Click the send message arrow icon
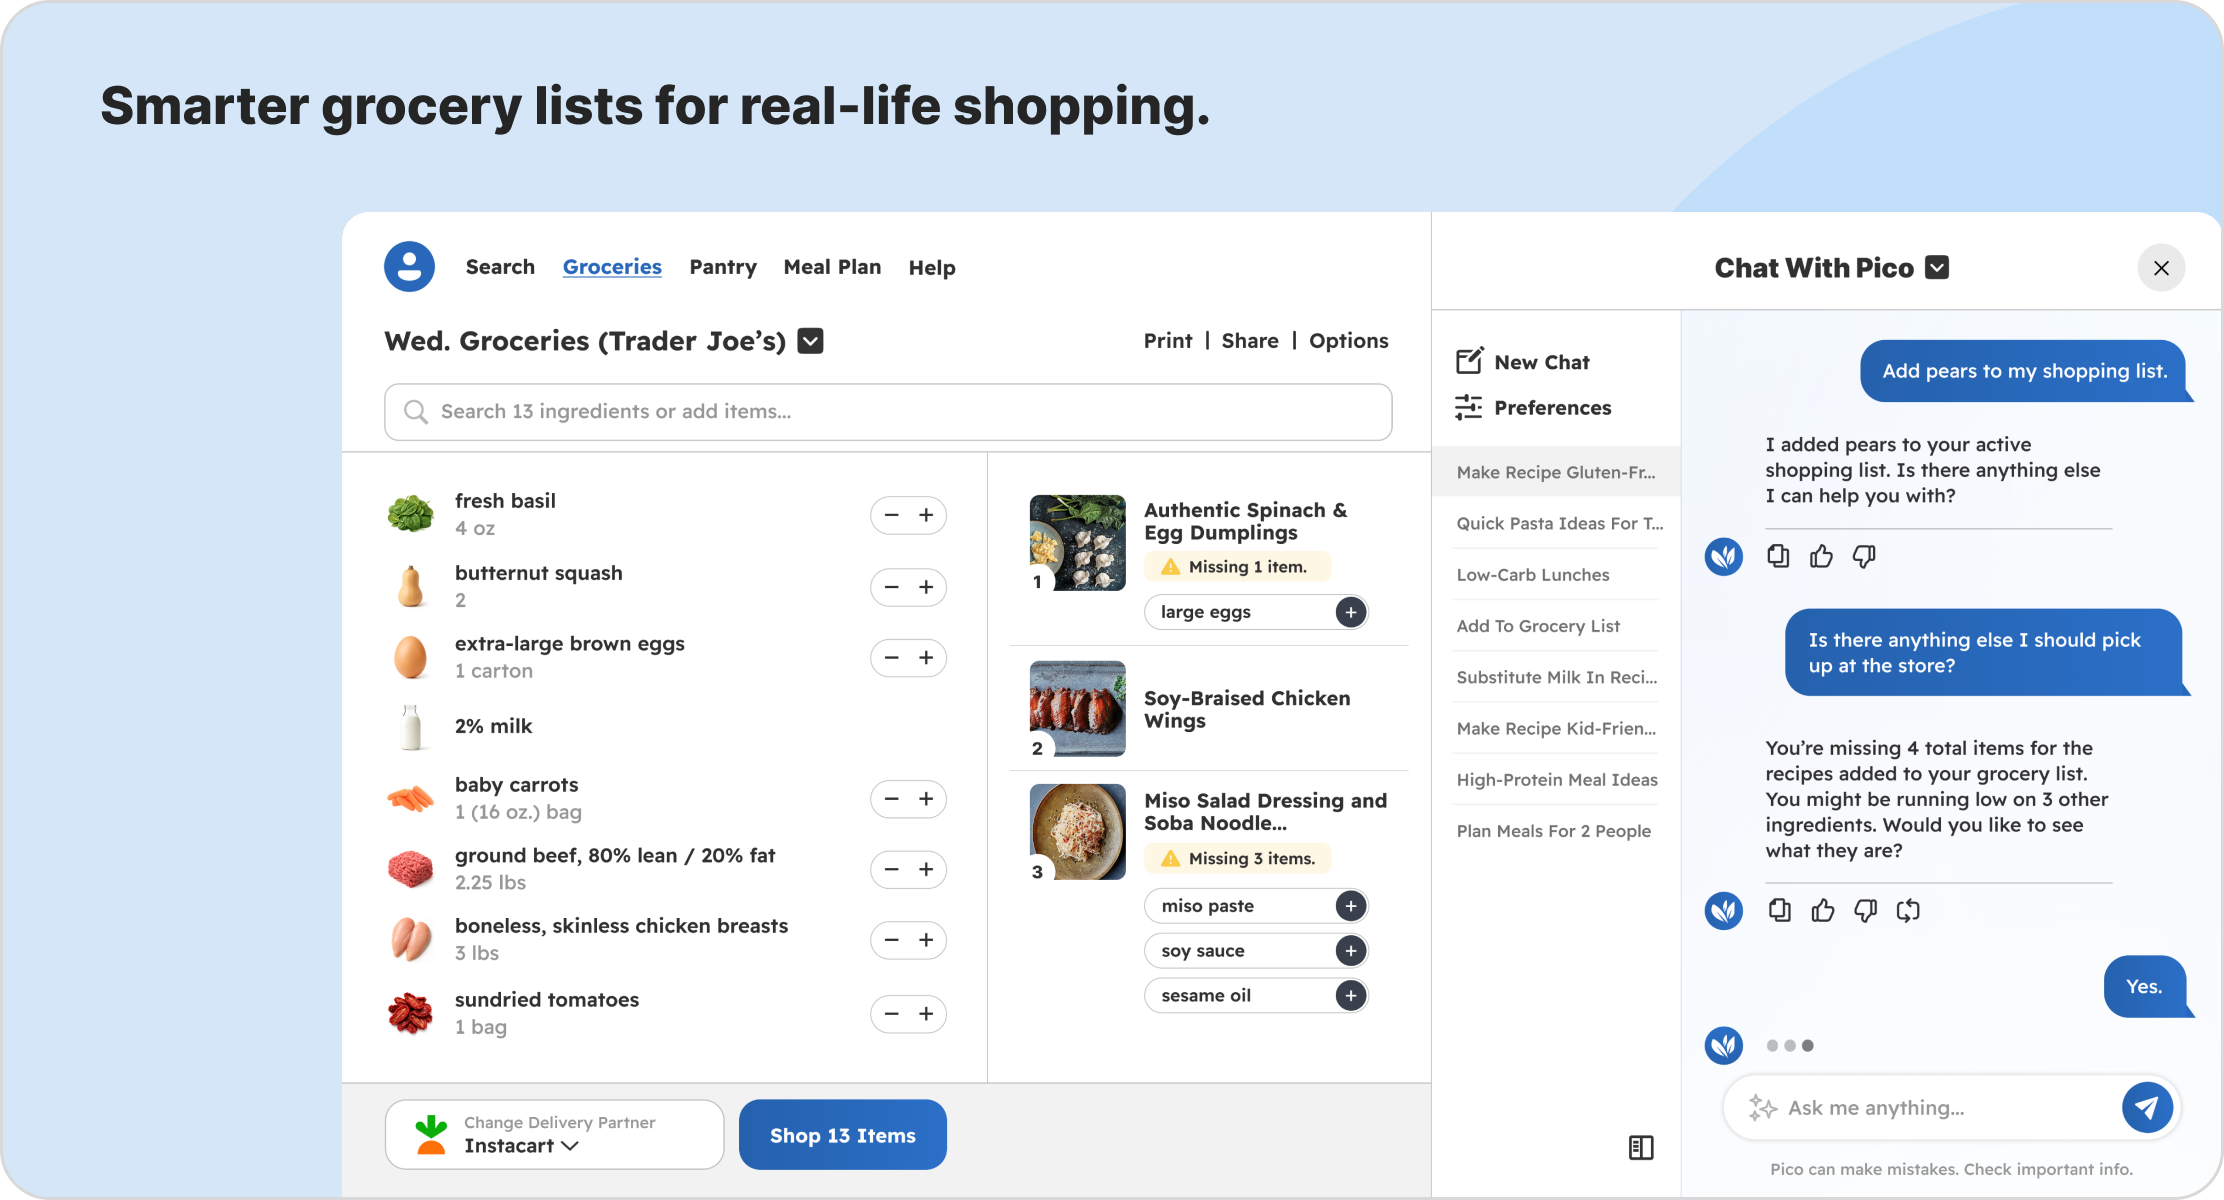The image size is (2224, 1200). (2146, 1107)
